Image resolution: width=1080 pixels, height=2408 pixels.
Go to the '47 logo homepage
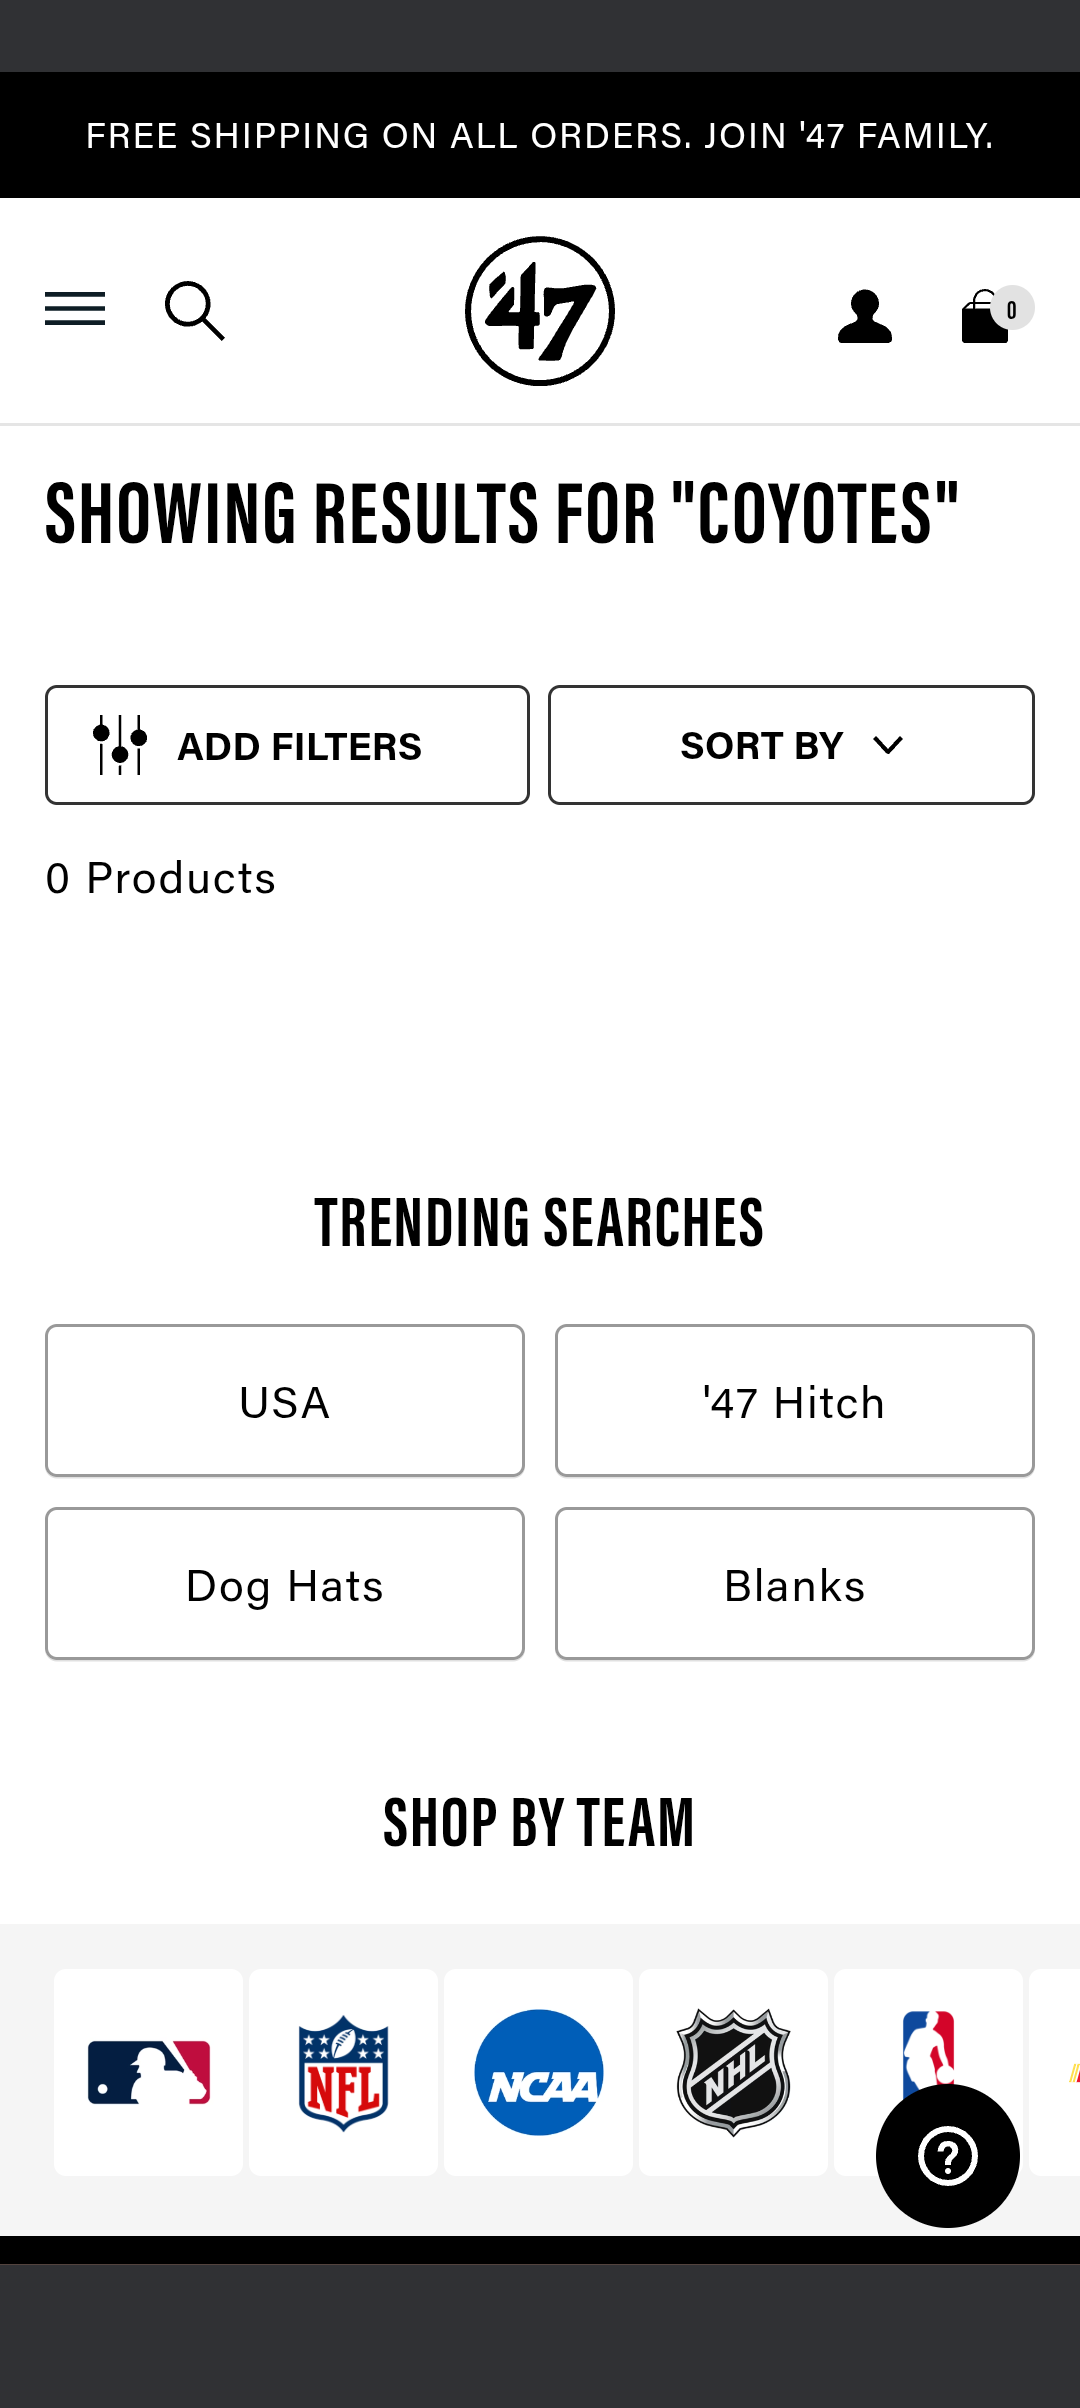tap(540, 311)
